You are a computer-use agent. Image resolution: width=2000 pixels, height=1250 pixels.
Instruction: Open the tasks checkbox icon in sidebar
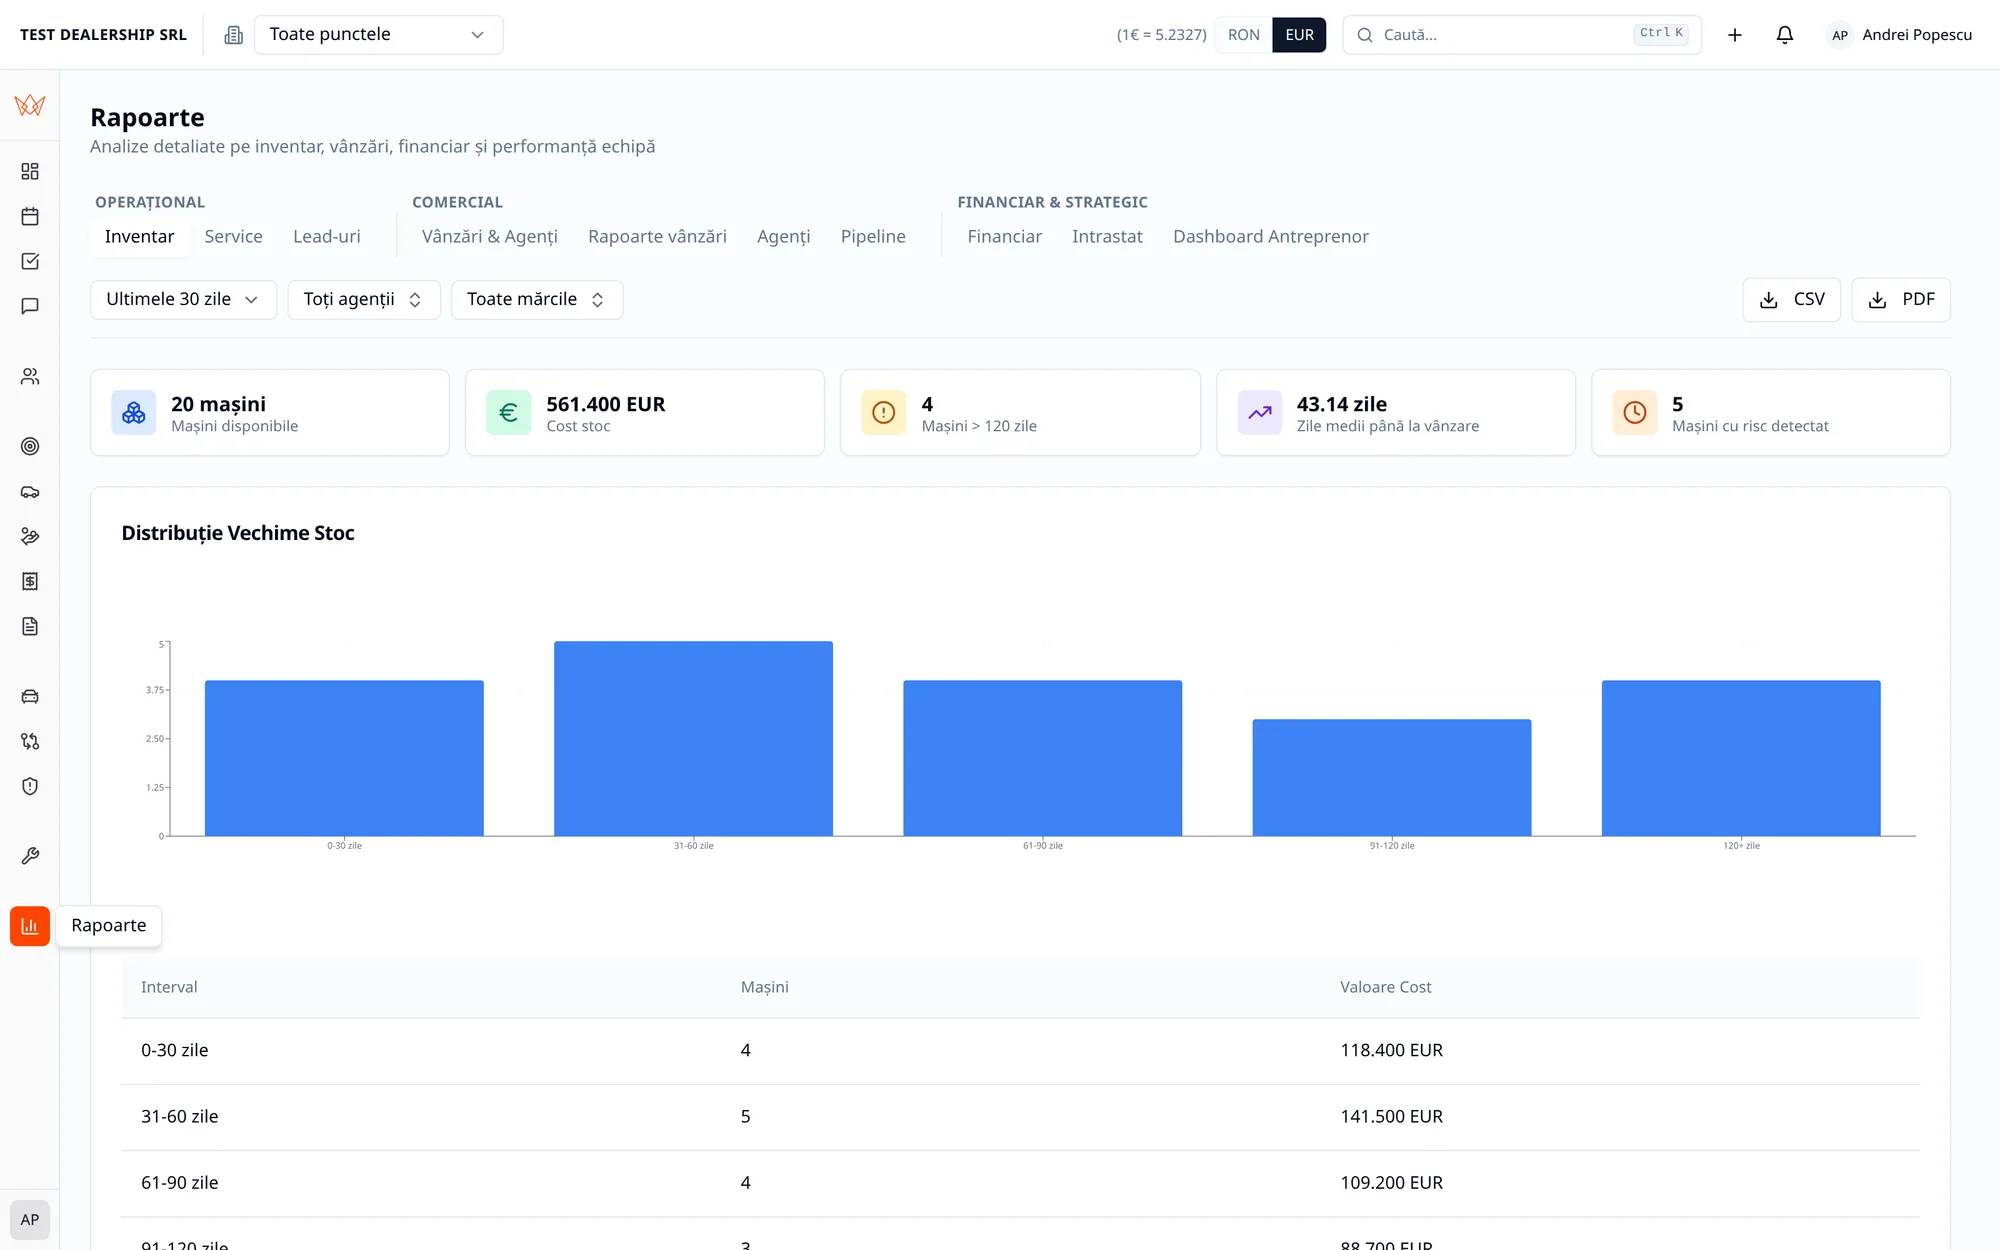(x=30, y=261)
